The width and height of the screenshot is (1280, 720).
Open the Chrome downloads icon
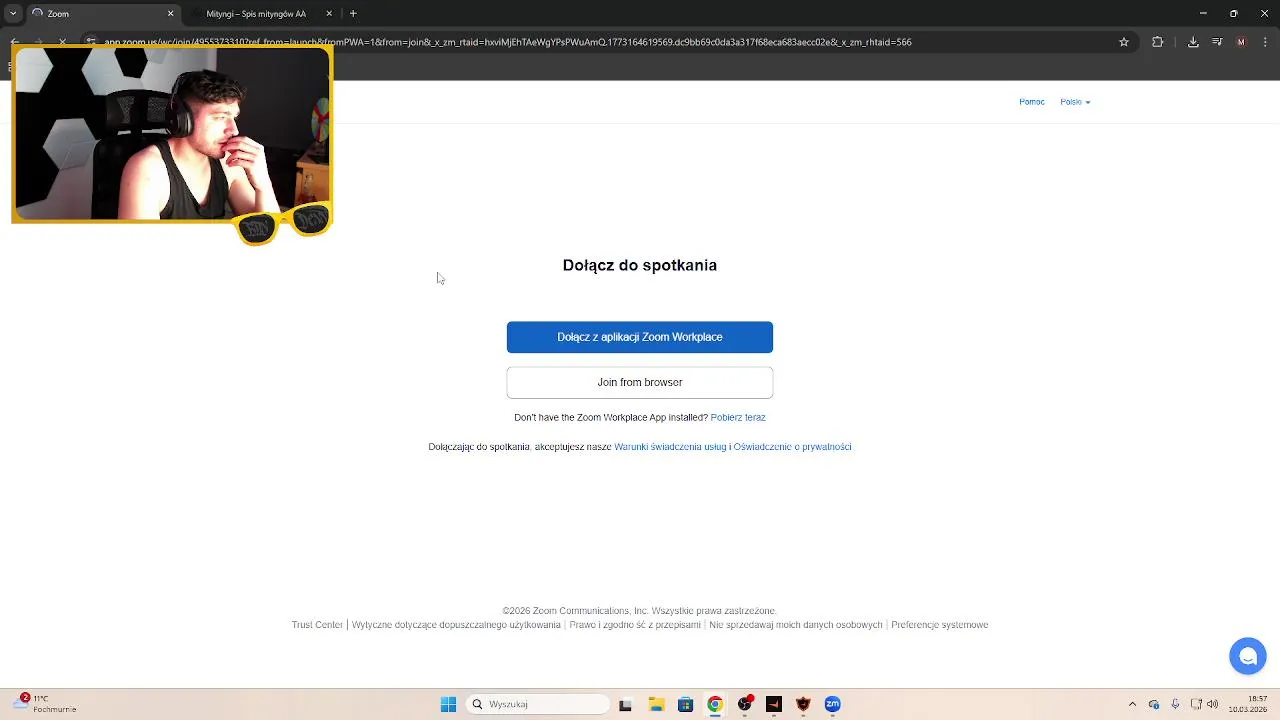[x=1193, y=42]
